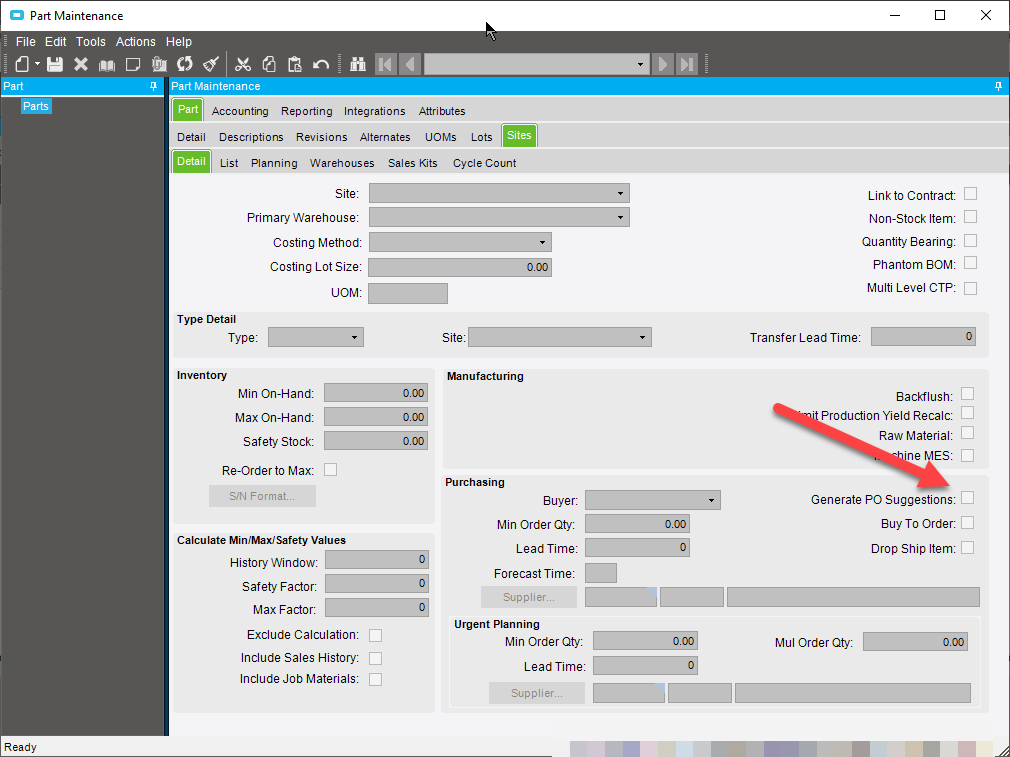Open the Warehouses tab under Sites

342,163
